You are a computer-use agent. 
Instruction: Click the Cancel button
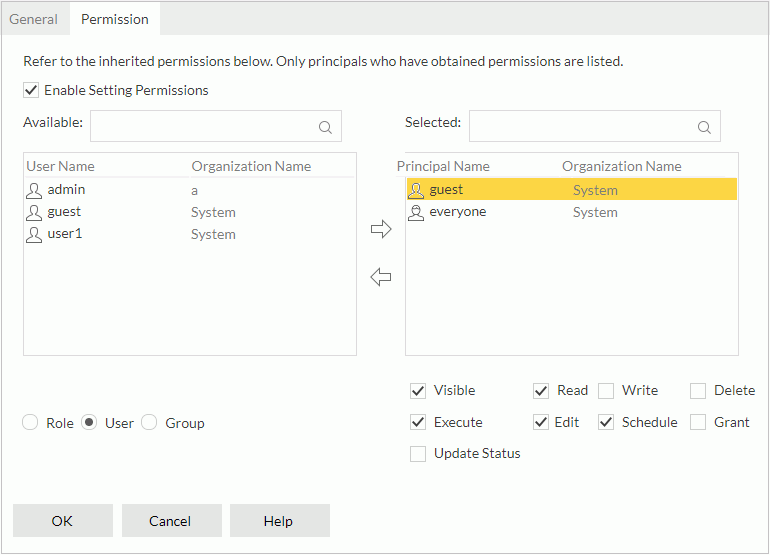click(171, 521)
